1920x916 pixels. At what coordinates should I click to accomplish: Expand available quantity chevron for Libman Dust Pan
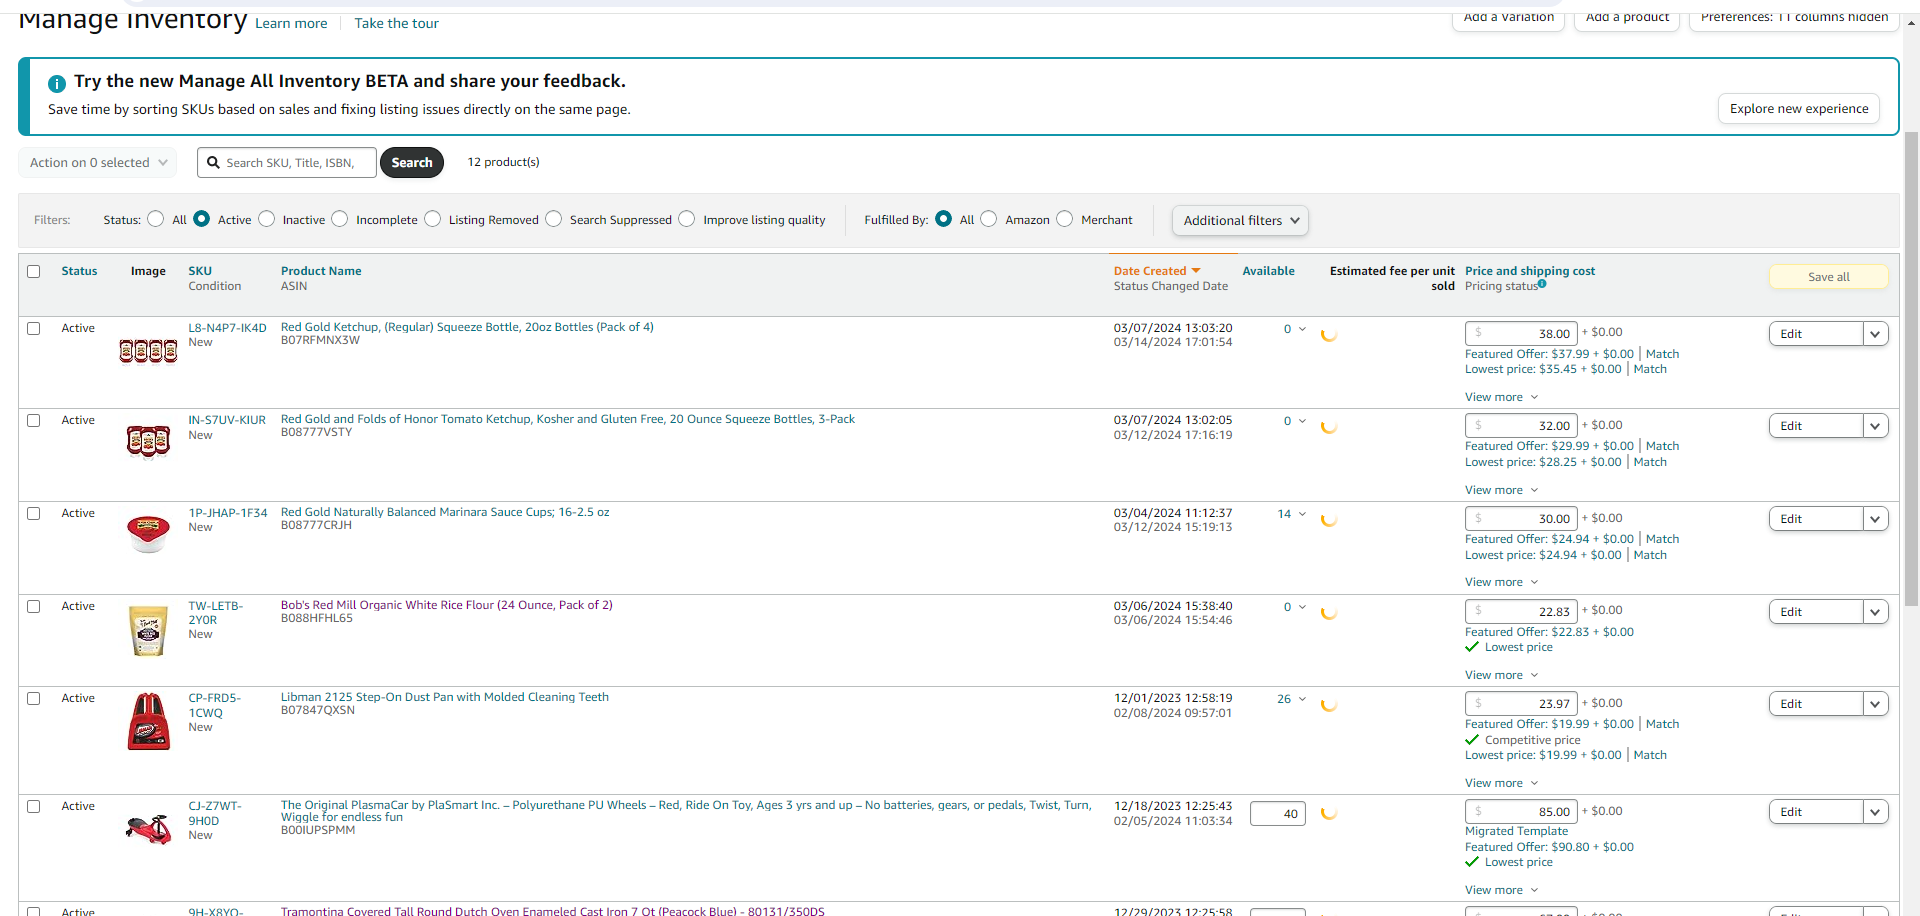pos(1302,699)
